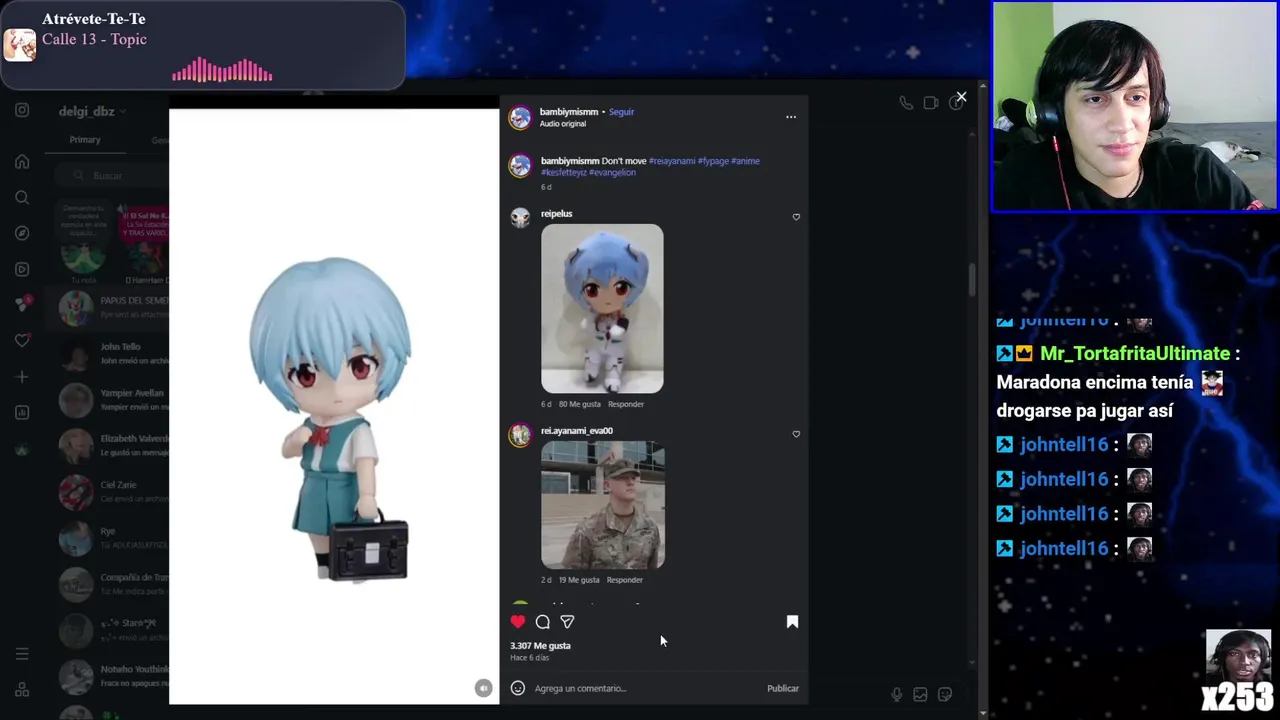This screenshot has width=1280, height=720.
Task: Open hashtag #evangelion
Action: tap(612, 173)
